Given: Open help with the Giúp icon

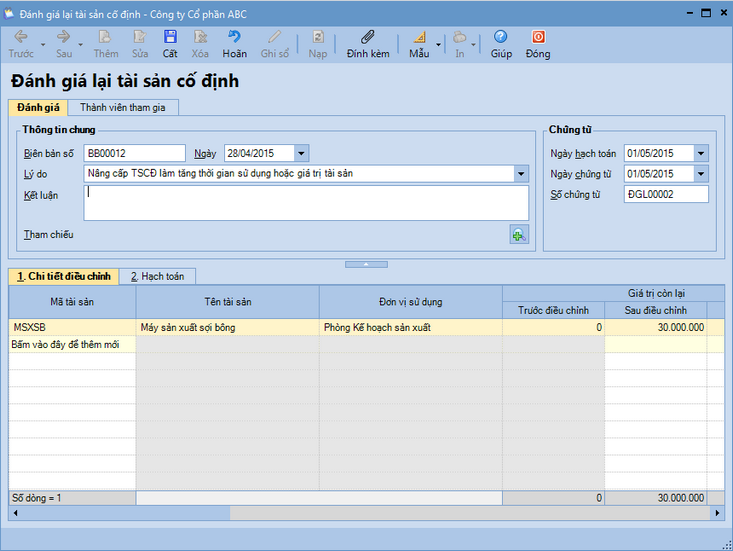Looking at the screenshot, I should [x=501, y=37].
